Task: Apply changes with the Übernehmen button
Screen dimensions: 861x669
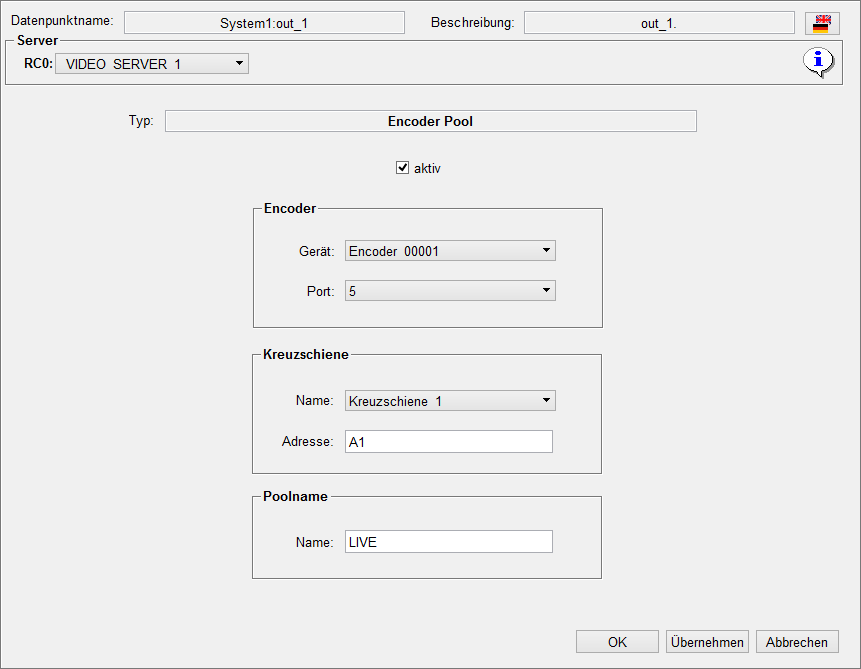Action: tap(707, 642)
